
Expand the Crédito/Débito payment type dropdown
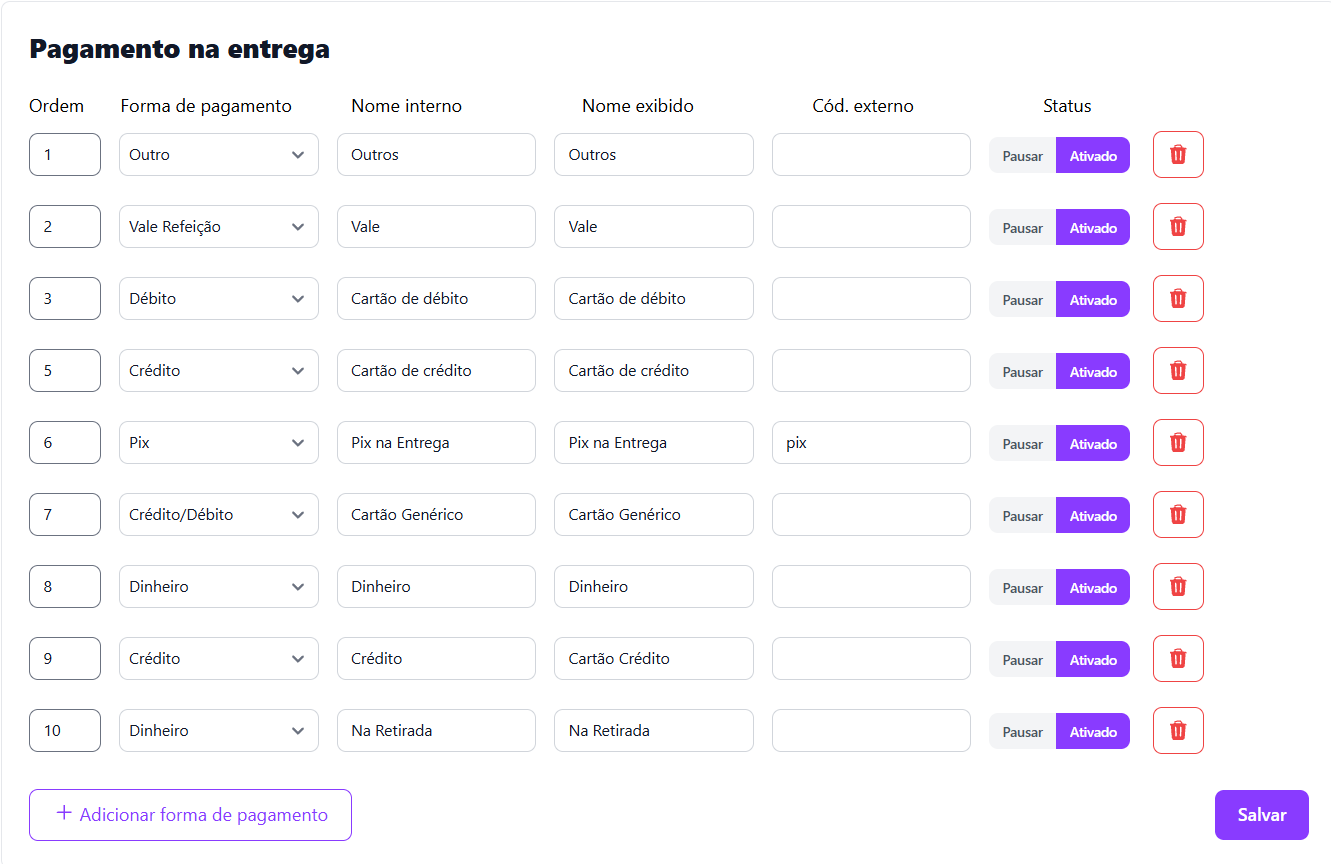[x=218, y=515]
